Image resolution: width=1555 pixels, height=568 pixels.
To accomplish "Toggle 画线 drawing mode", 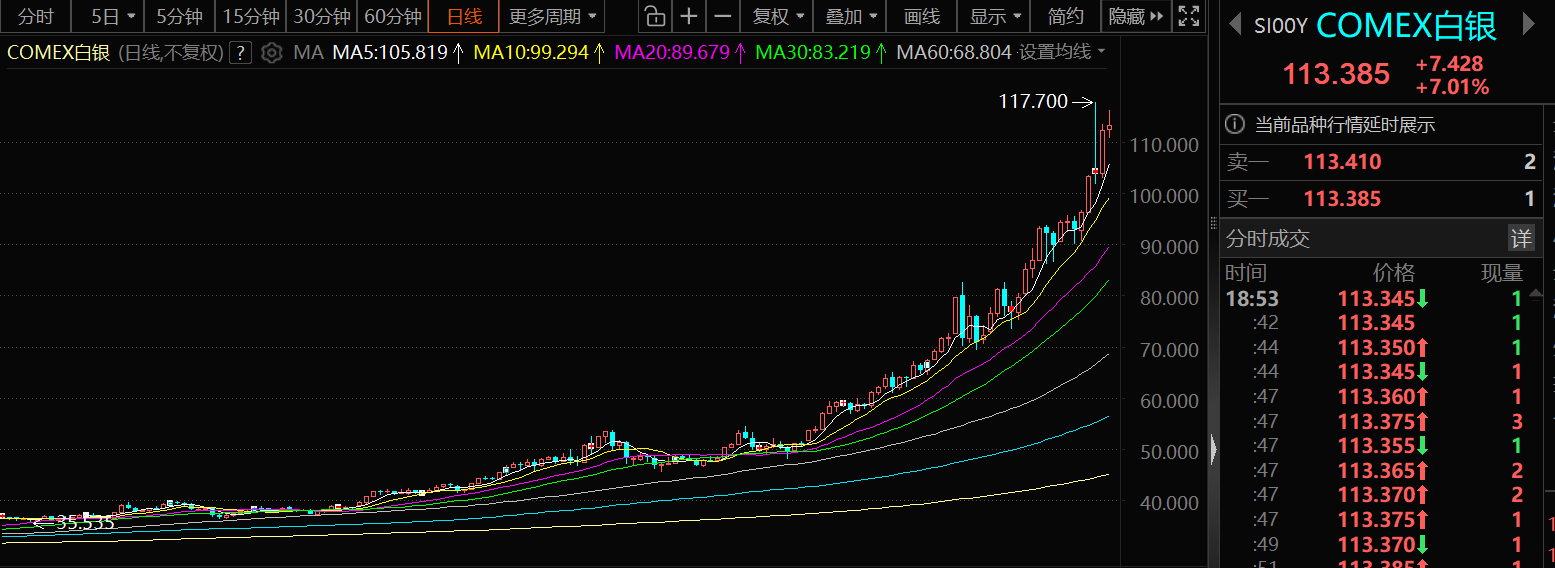I will [921, 16].
